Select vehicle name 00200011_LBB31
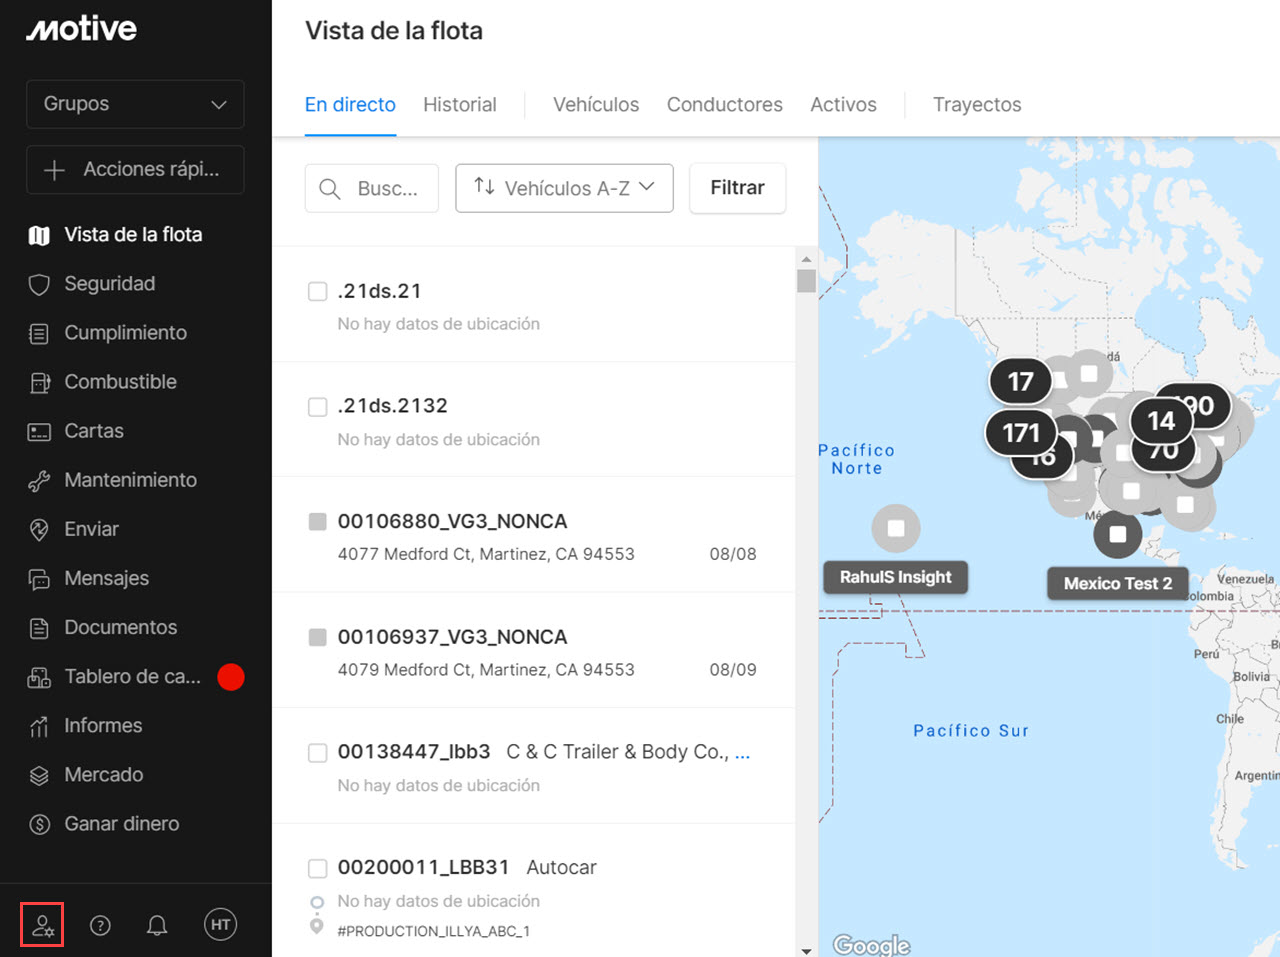Image resolution: width=1280 pixels, height=957 pixels. click(424, 867)
